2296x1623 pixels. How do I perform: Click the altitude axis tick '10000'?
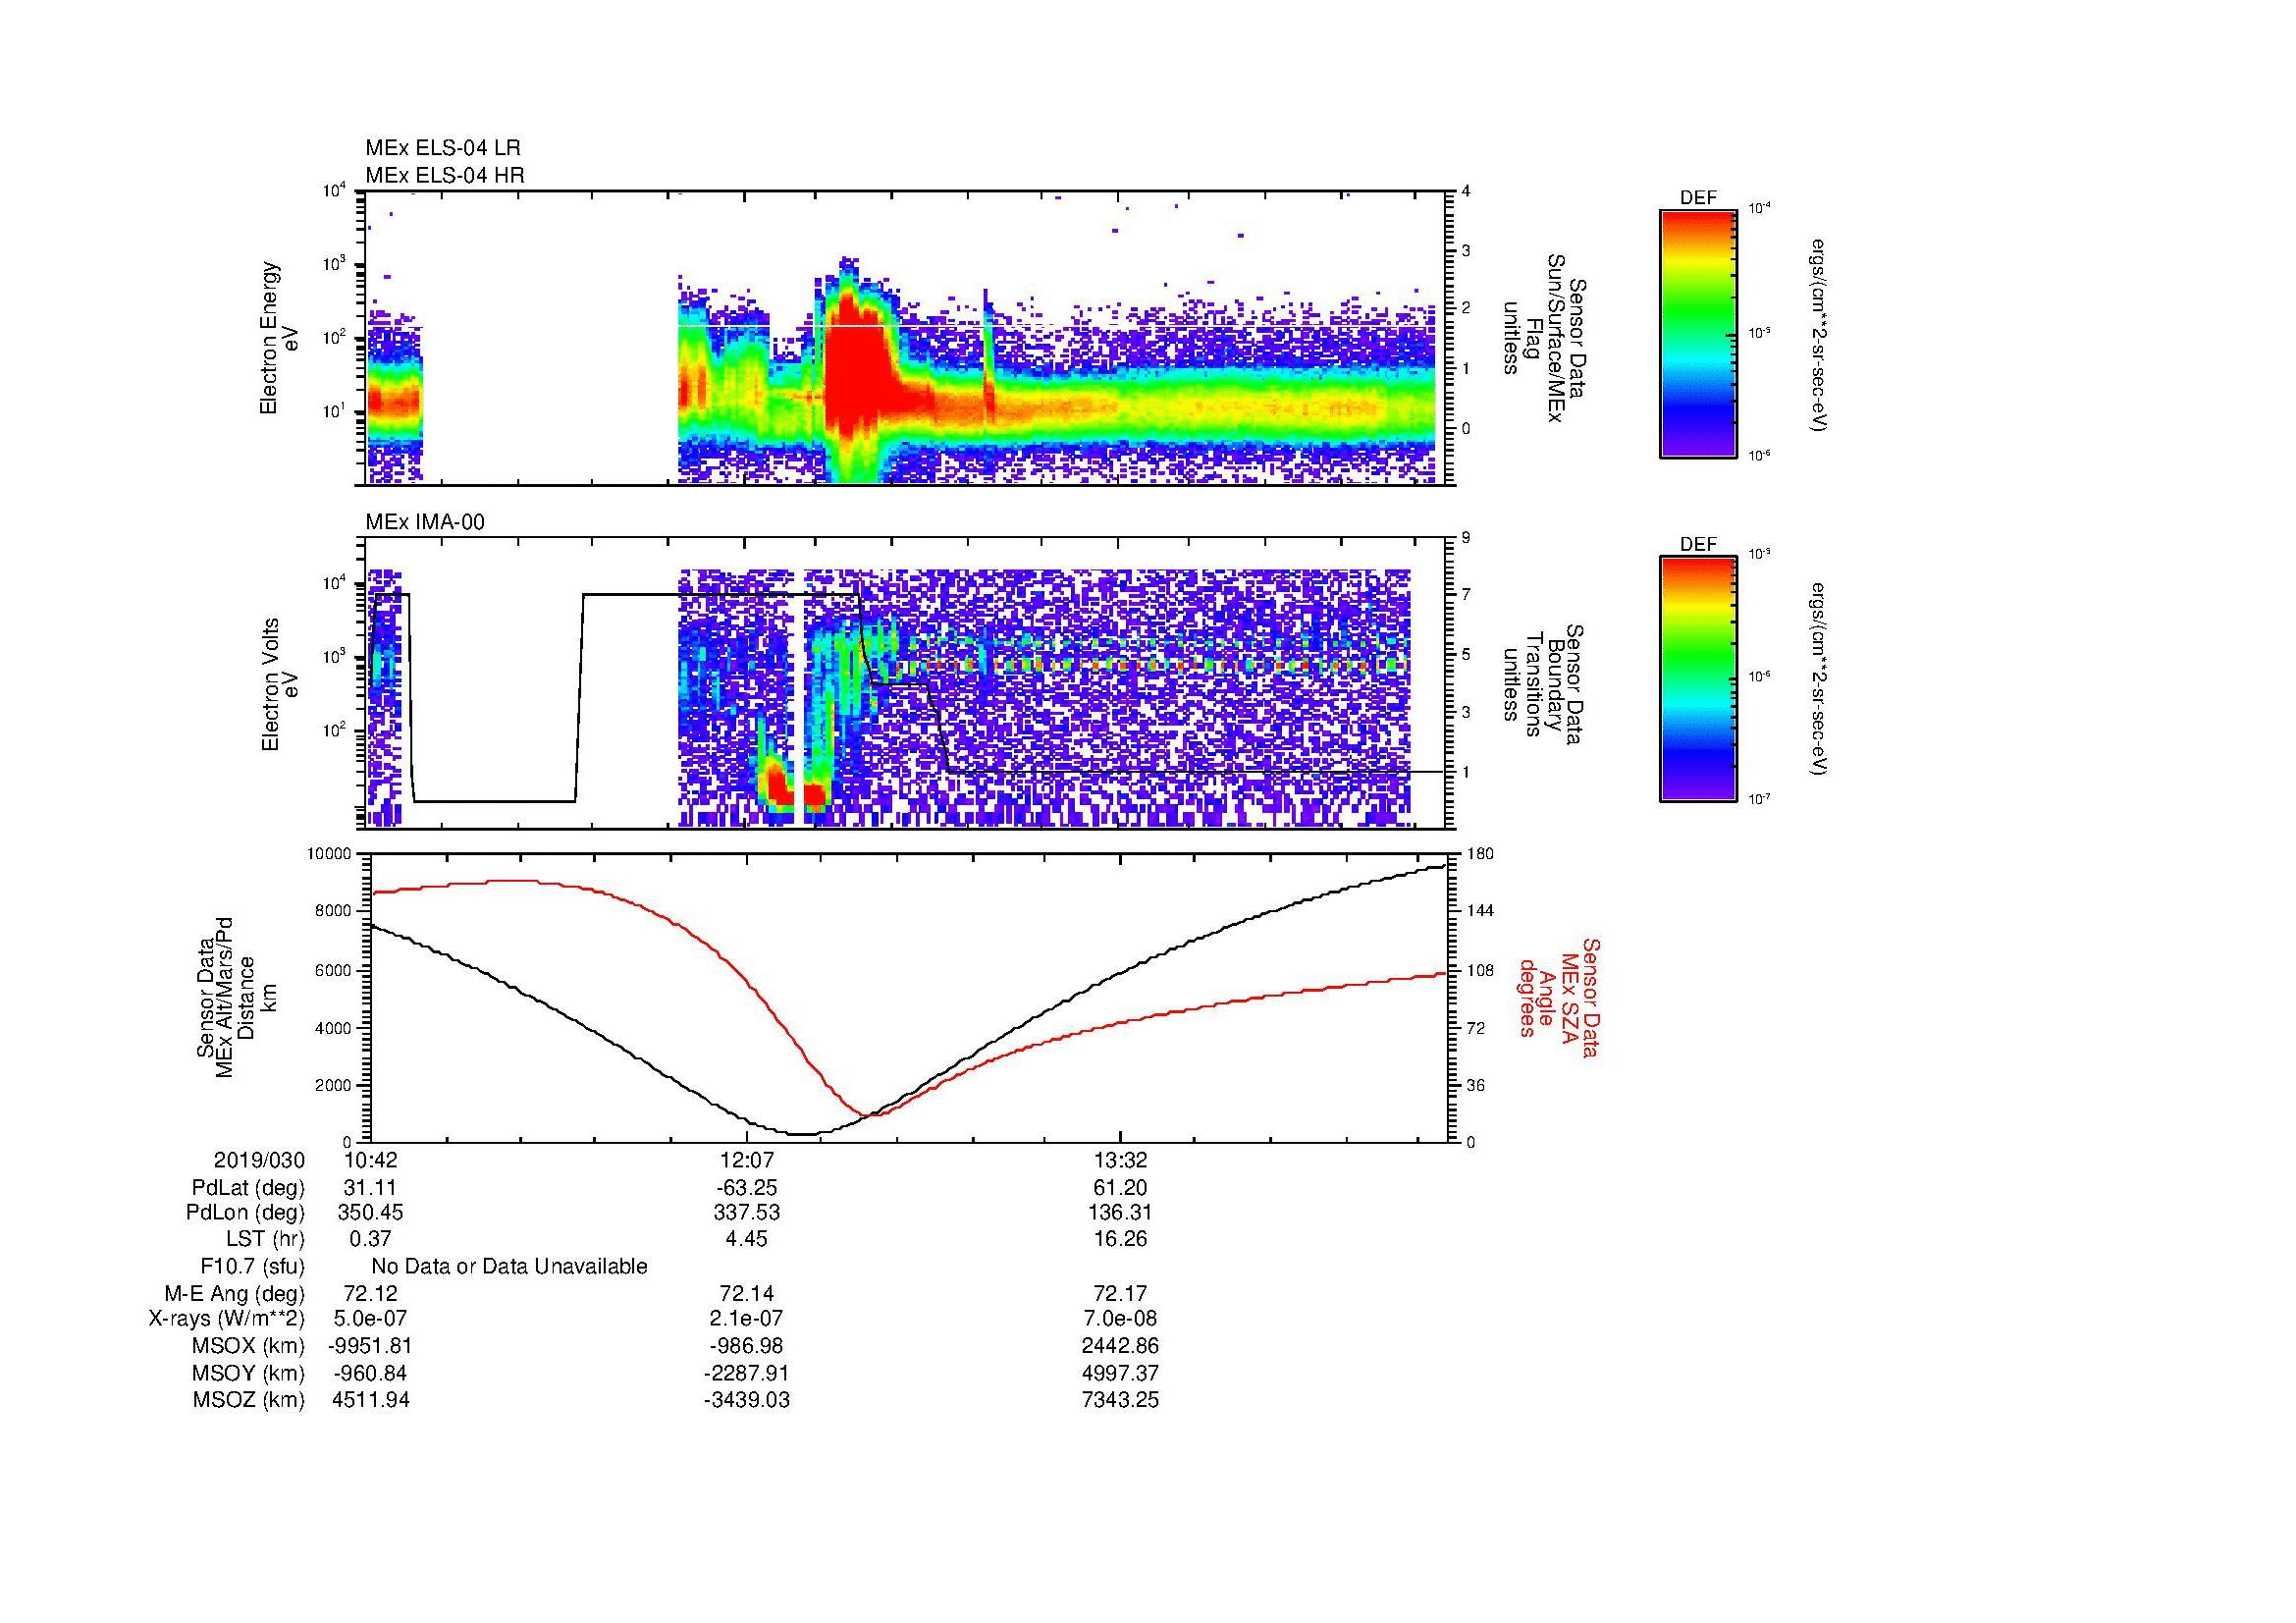click(330, 854)
